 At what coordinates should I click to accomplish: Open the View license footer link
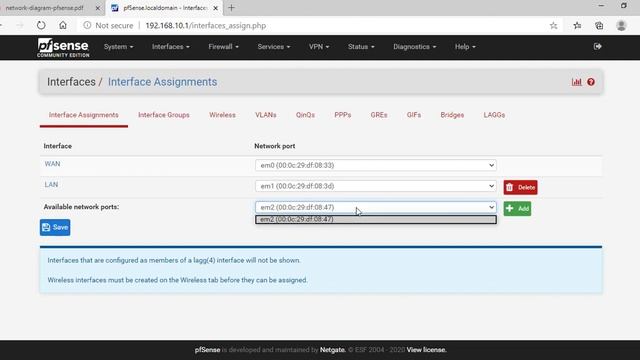(427, 350)
